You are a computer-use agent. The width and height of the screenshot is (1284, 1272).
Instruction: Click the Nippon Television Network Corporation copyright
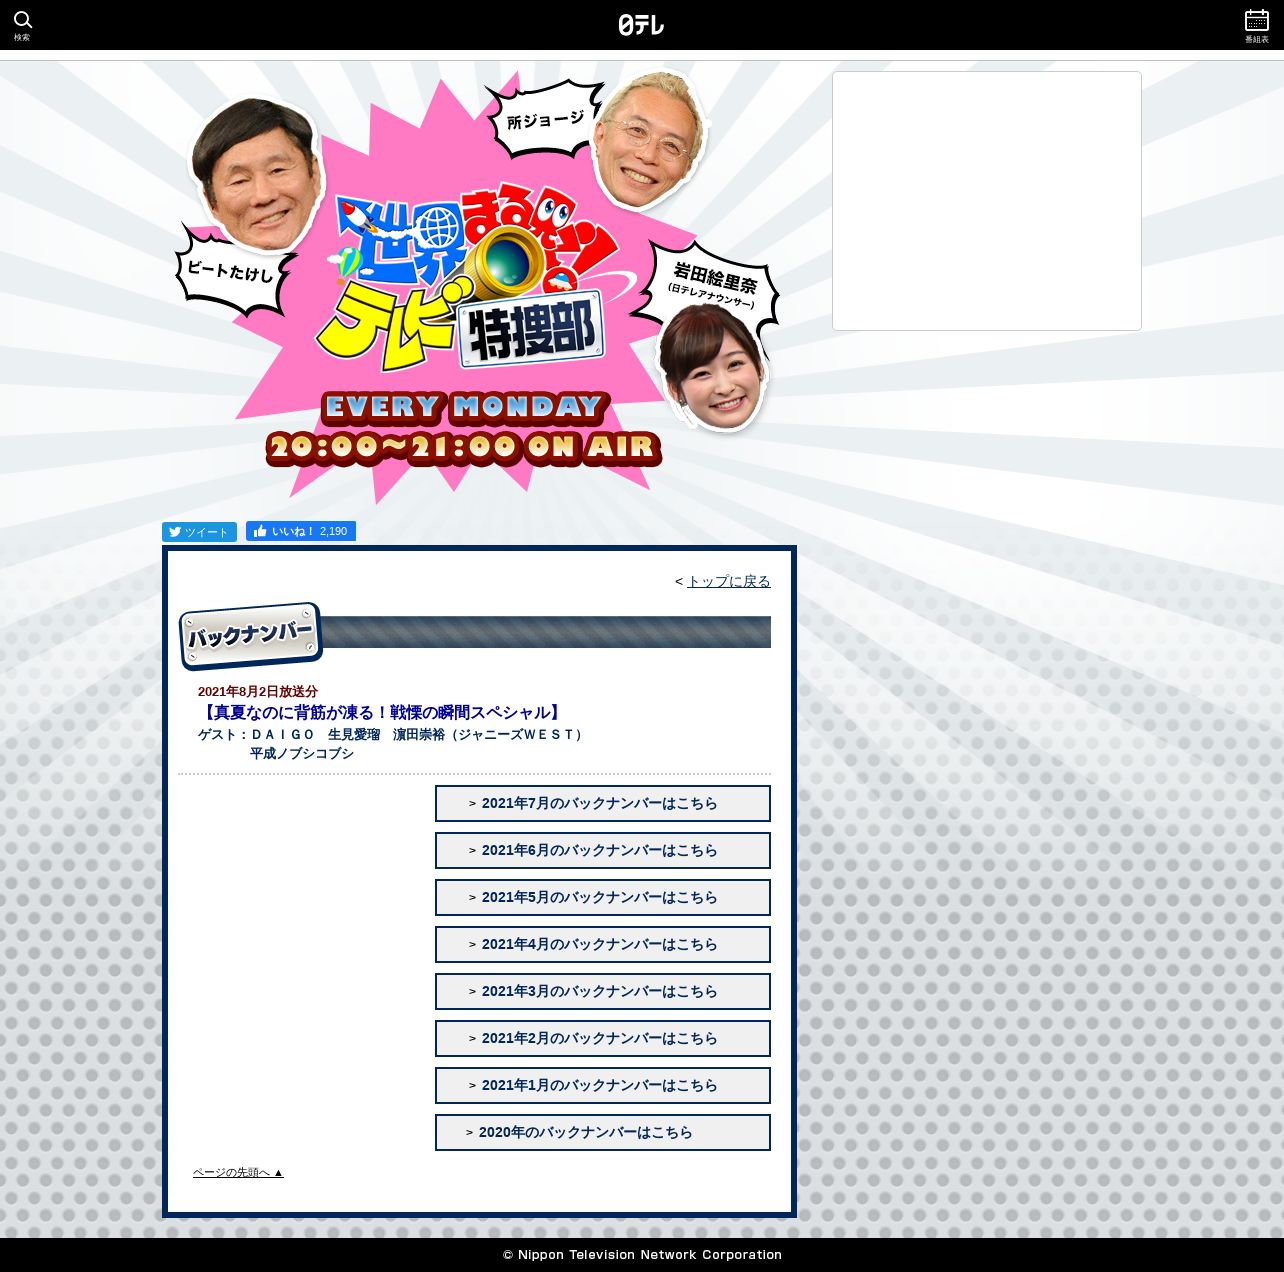[x=642, y=1255]
